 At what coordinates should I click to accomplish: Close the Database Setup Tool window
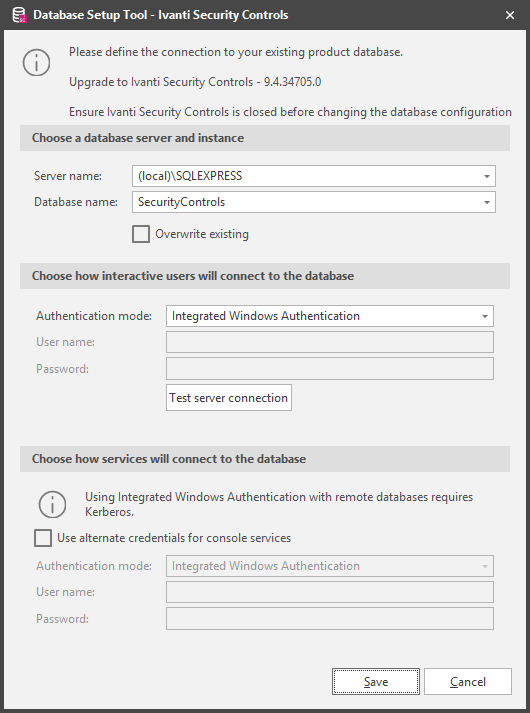pos(510,15)
